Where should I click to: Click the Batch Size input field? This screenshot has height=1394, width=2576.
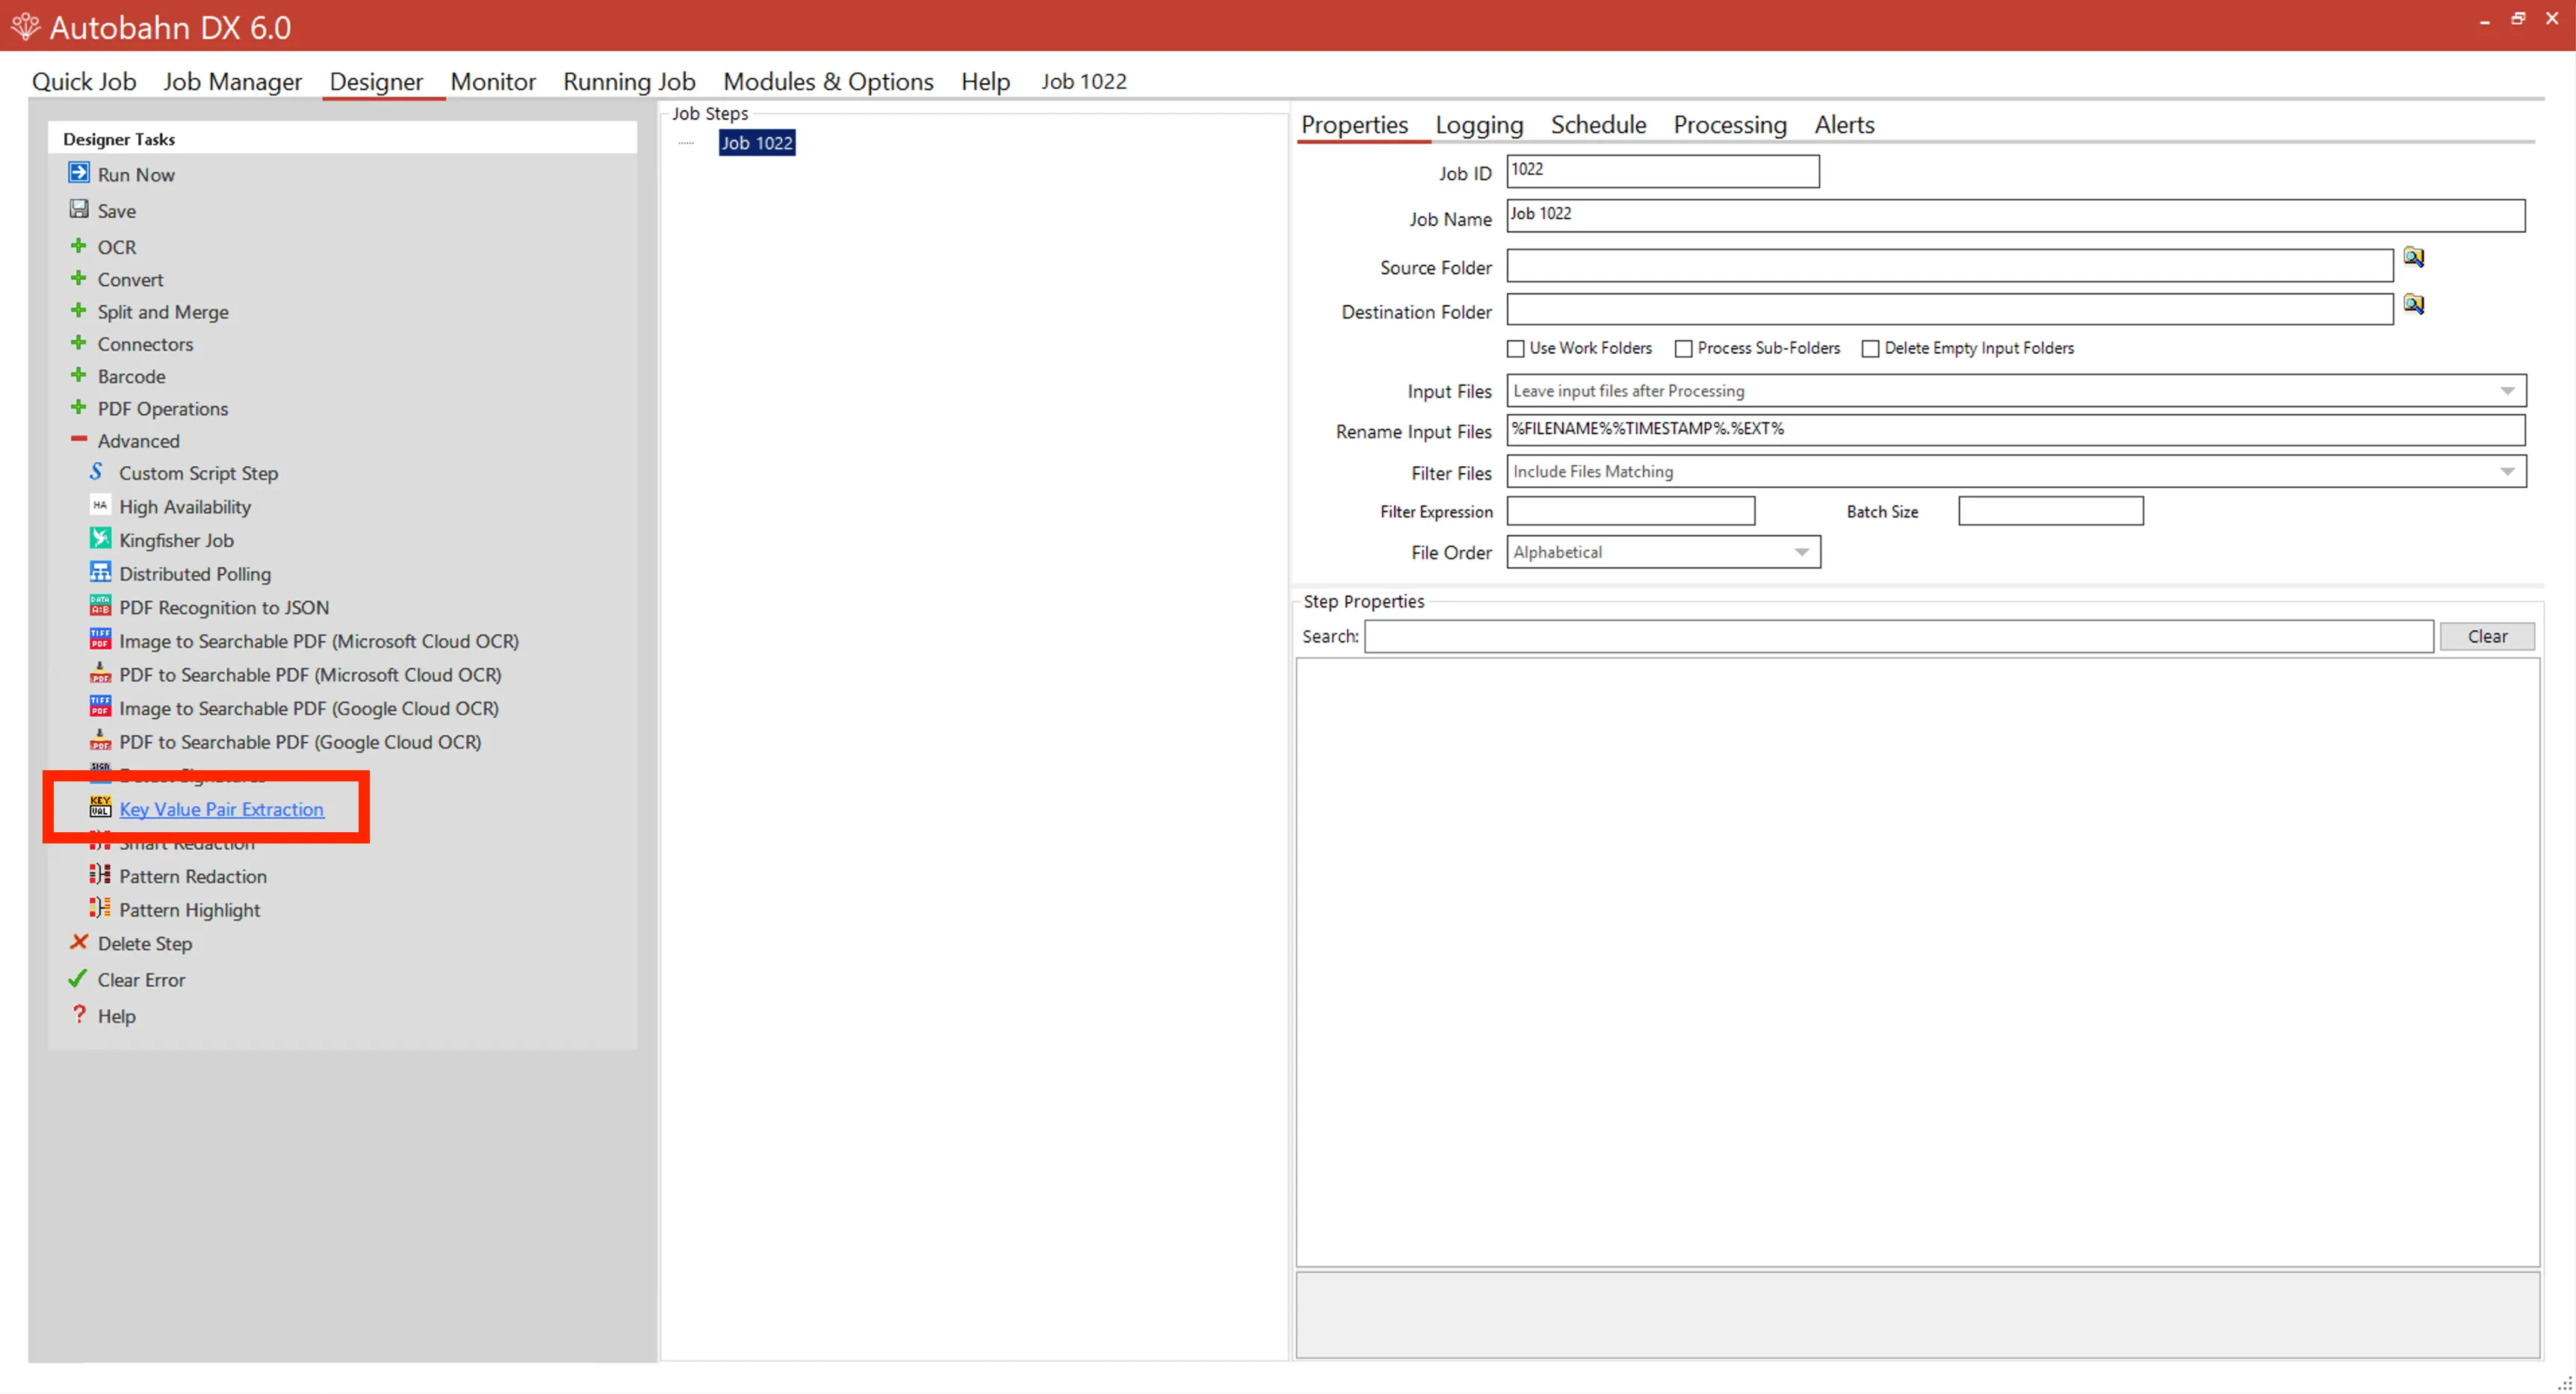point(2051,511)
